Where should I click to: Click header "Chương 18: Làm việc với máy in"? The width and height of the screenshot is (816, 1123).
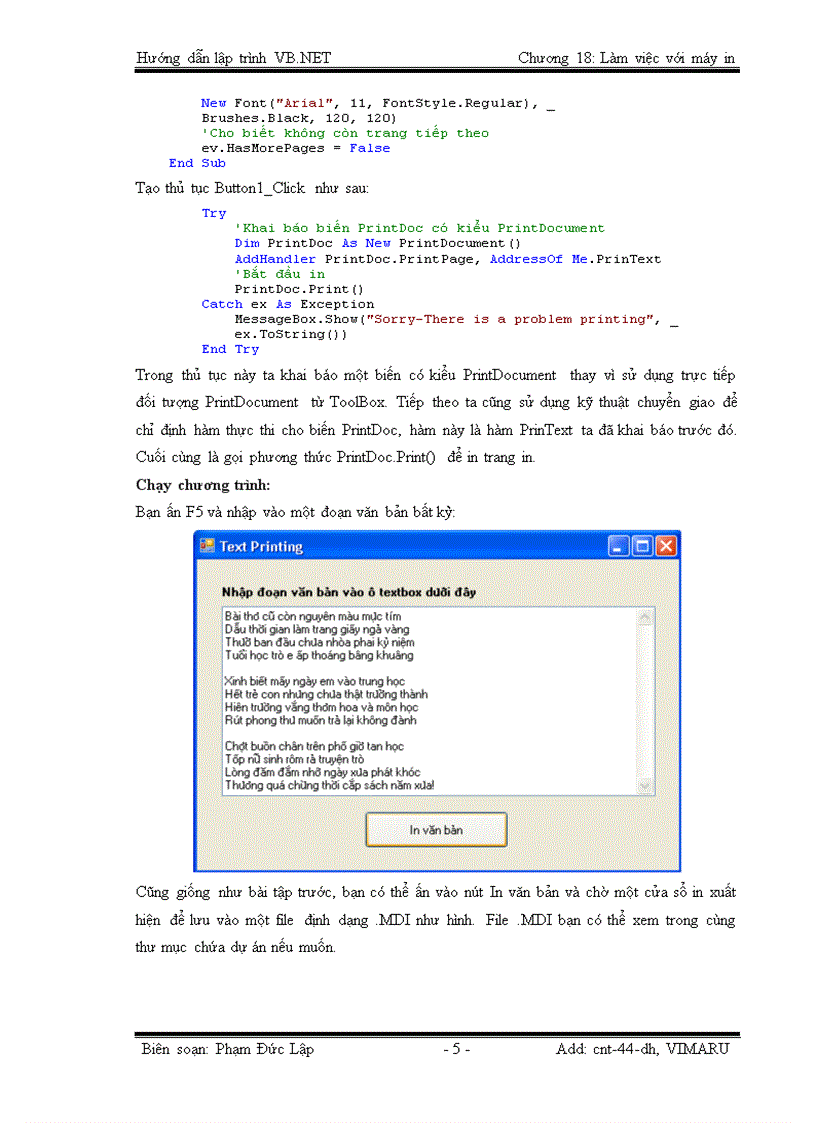click(626, 58)
